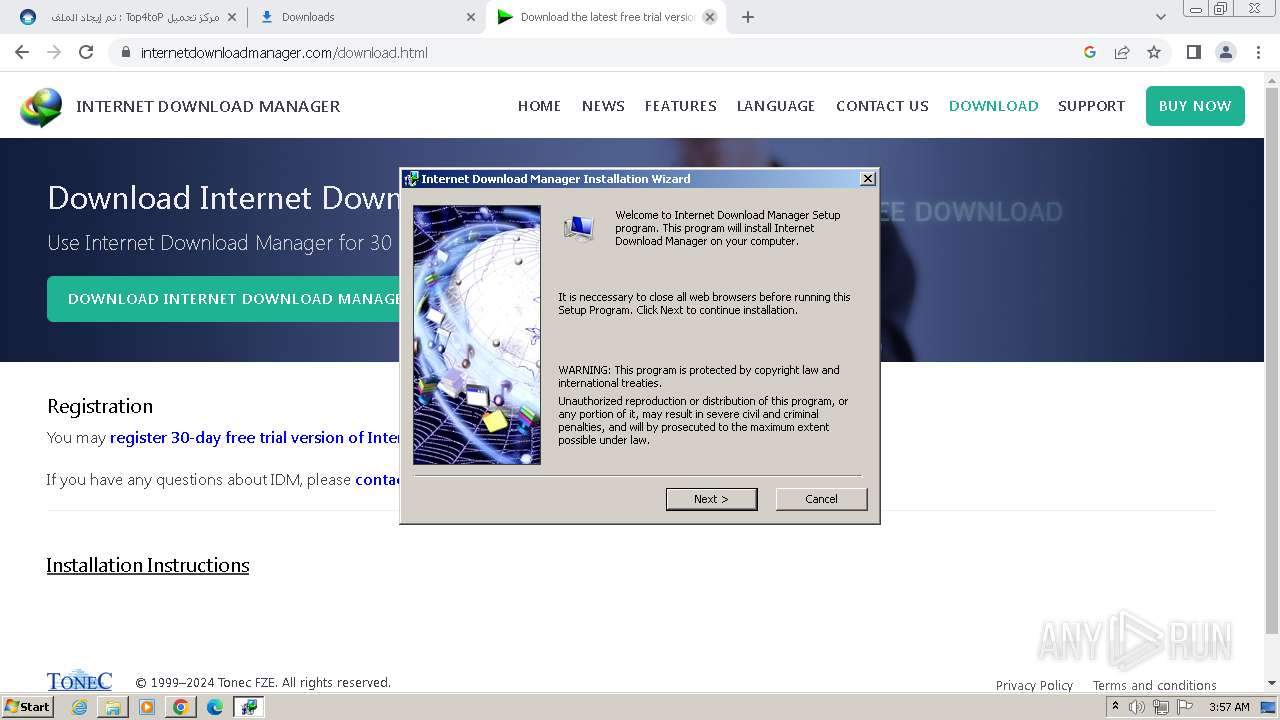Open File Explorer from taskbar
The height and width of the screenshot is (720, 1280).
(x=113, y=707)
